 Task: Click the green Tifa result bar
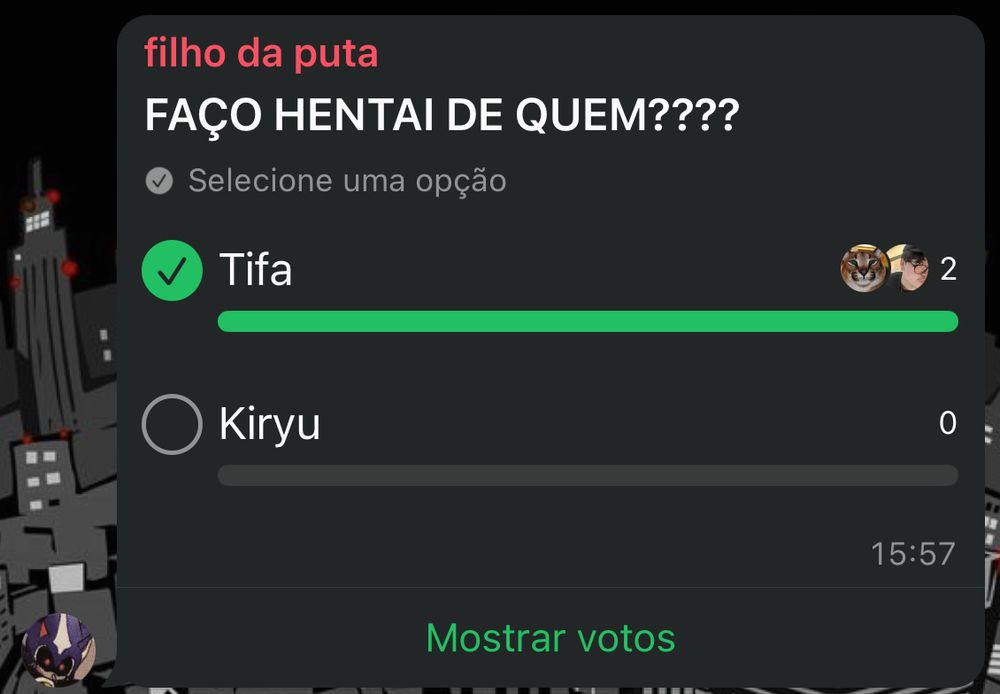[x=587, y=321]
